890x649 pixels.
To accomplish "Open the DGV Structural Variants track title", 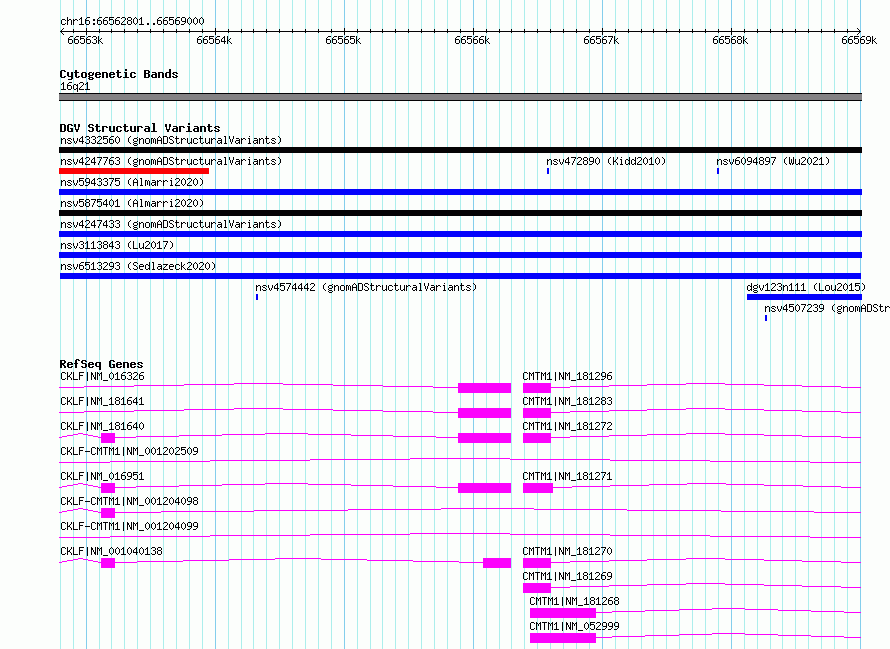I will pos(140,128).
